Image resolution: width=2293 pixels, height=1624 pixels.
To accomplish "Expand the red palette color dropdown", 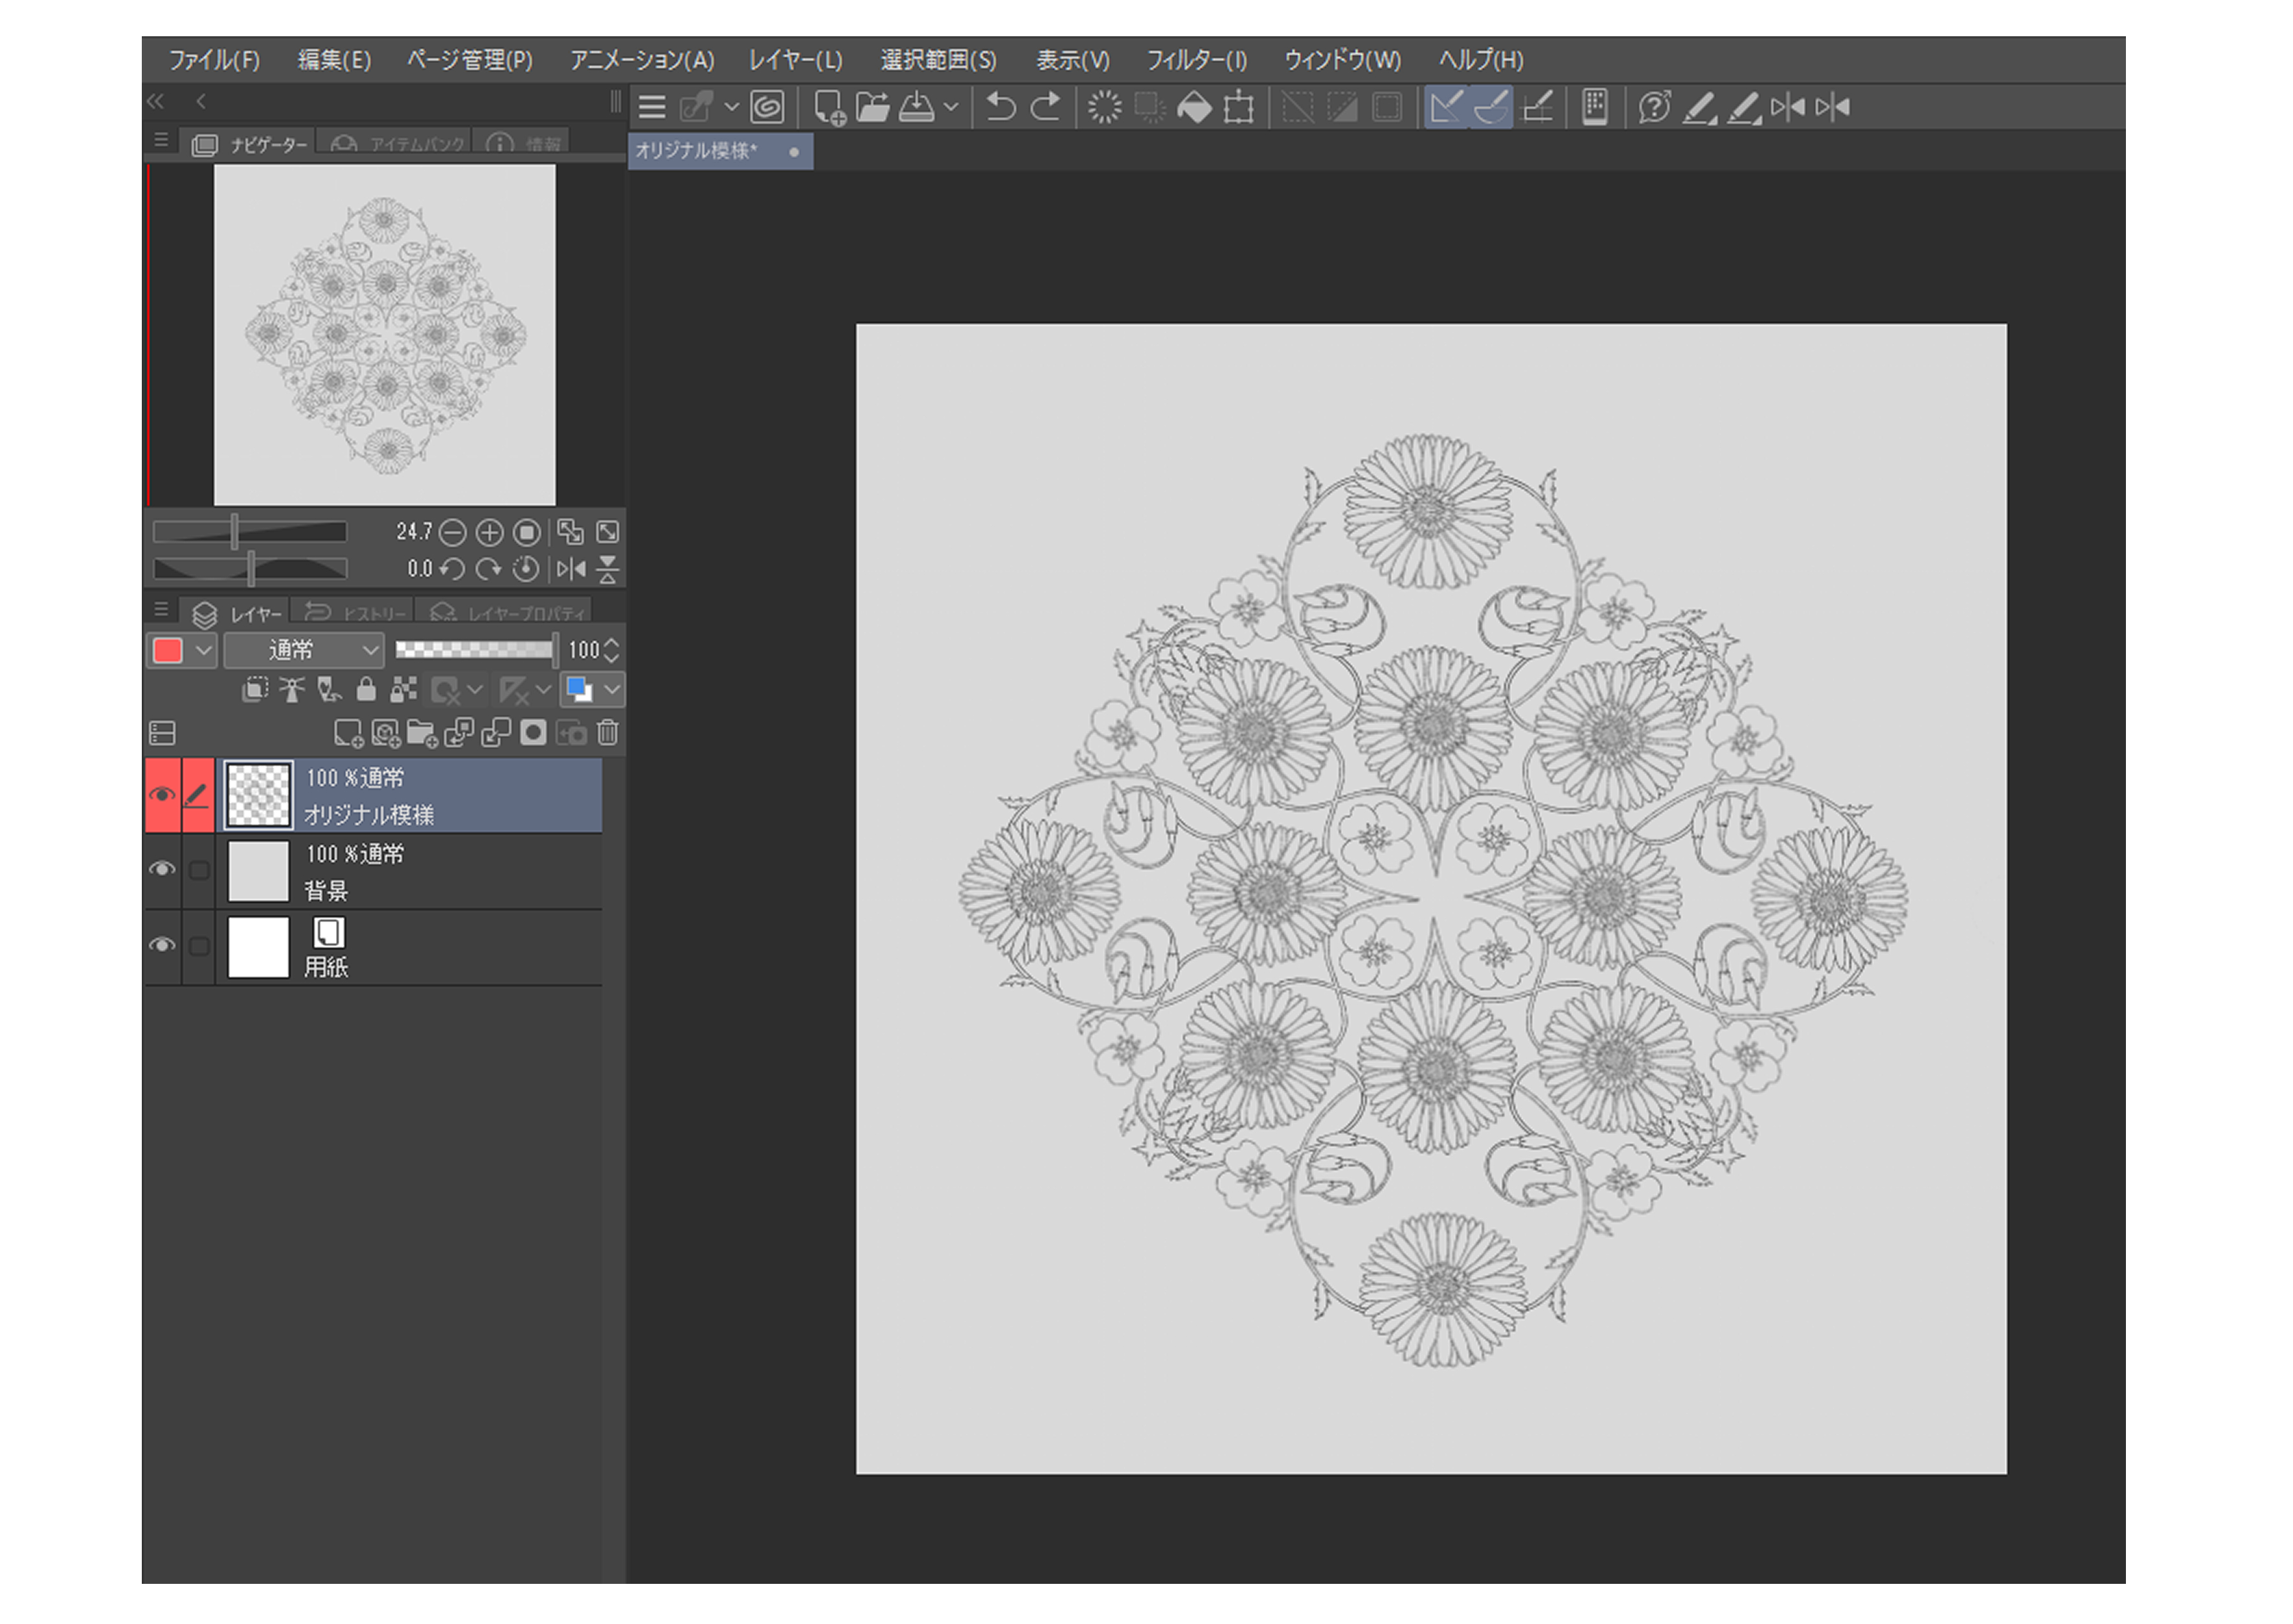I will [204, 651].
